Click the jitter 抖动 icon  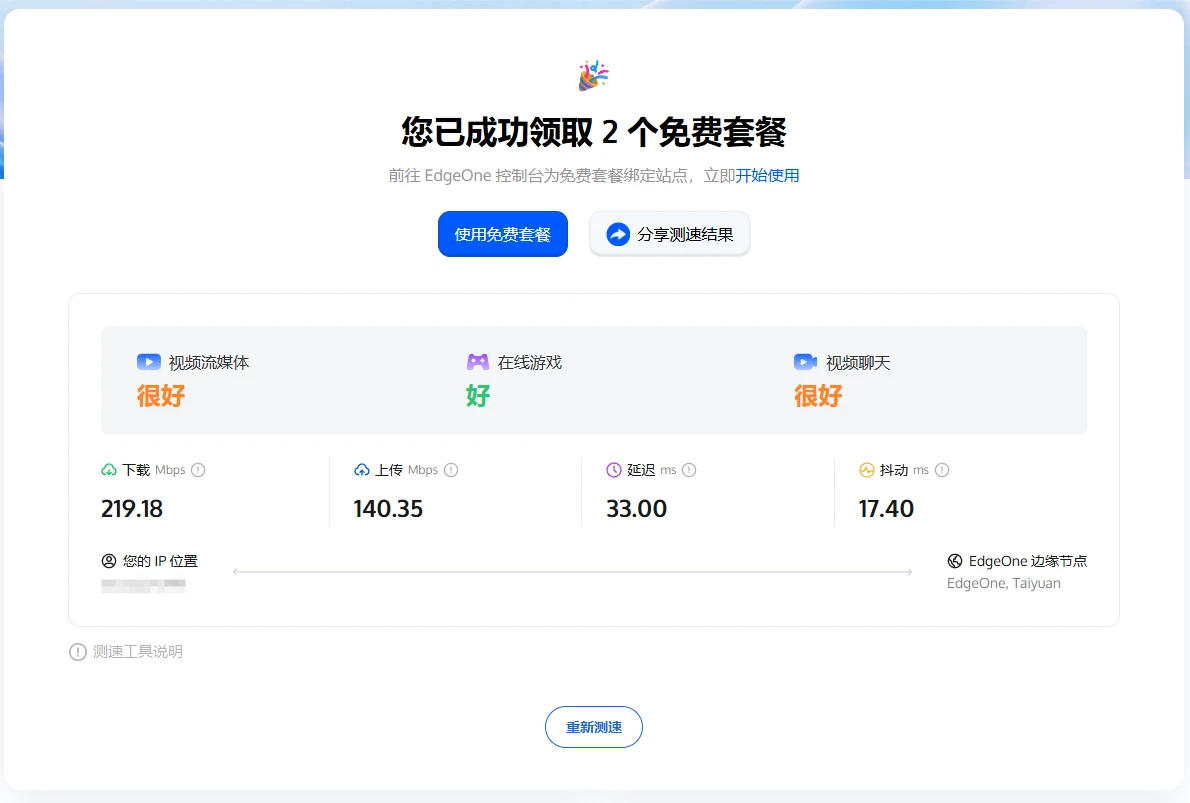867,470
